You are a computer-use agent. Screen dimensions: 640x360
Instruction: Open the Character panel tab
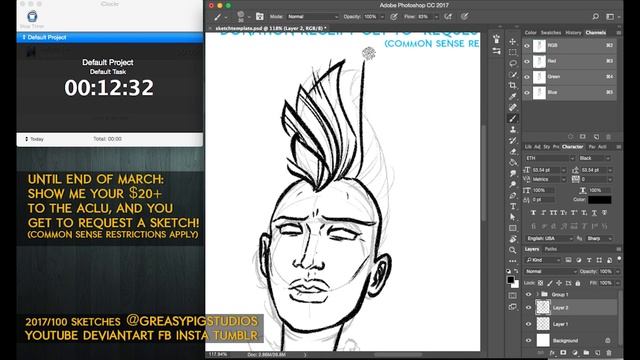point(572,147)
